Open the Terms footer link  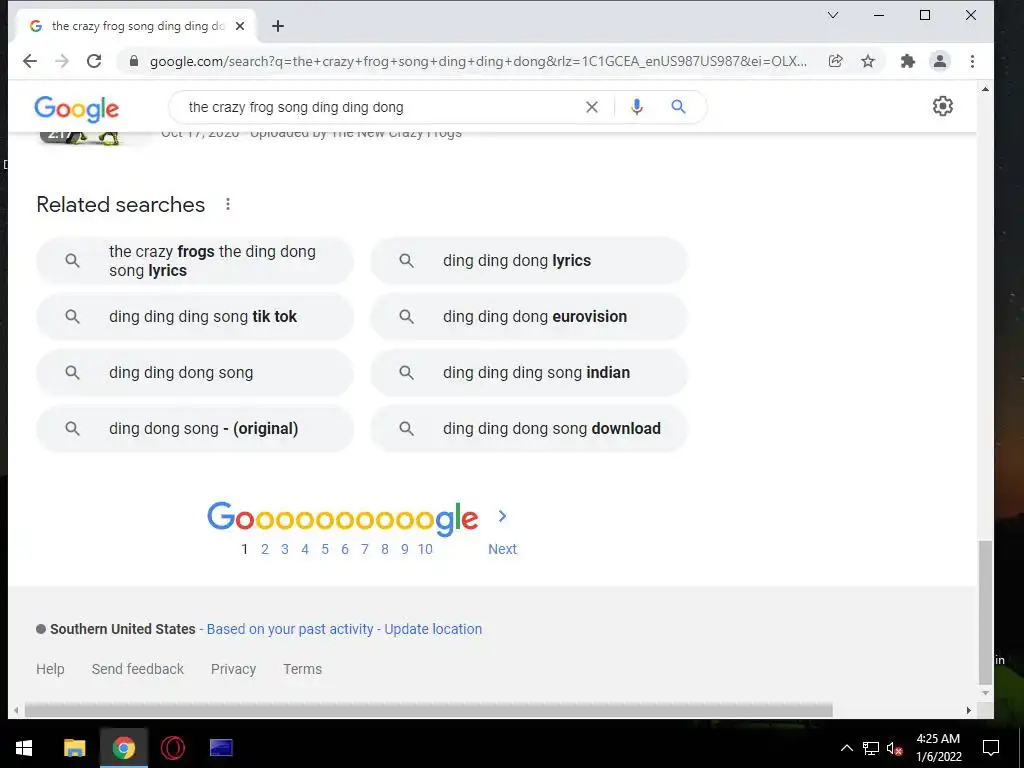click(x=302, y=669)
